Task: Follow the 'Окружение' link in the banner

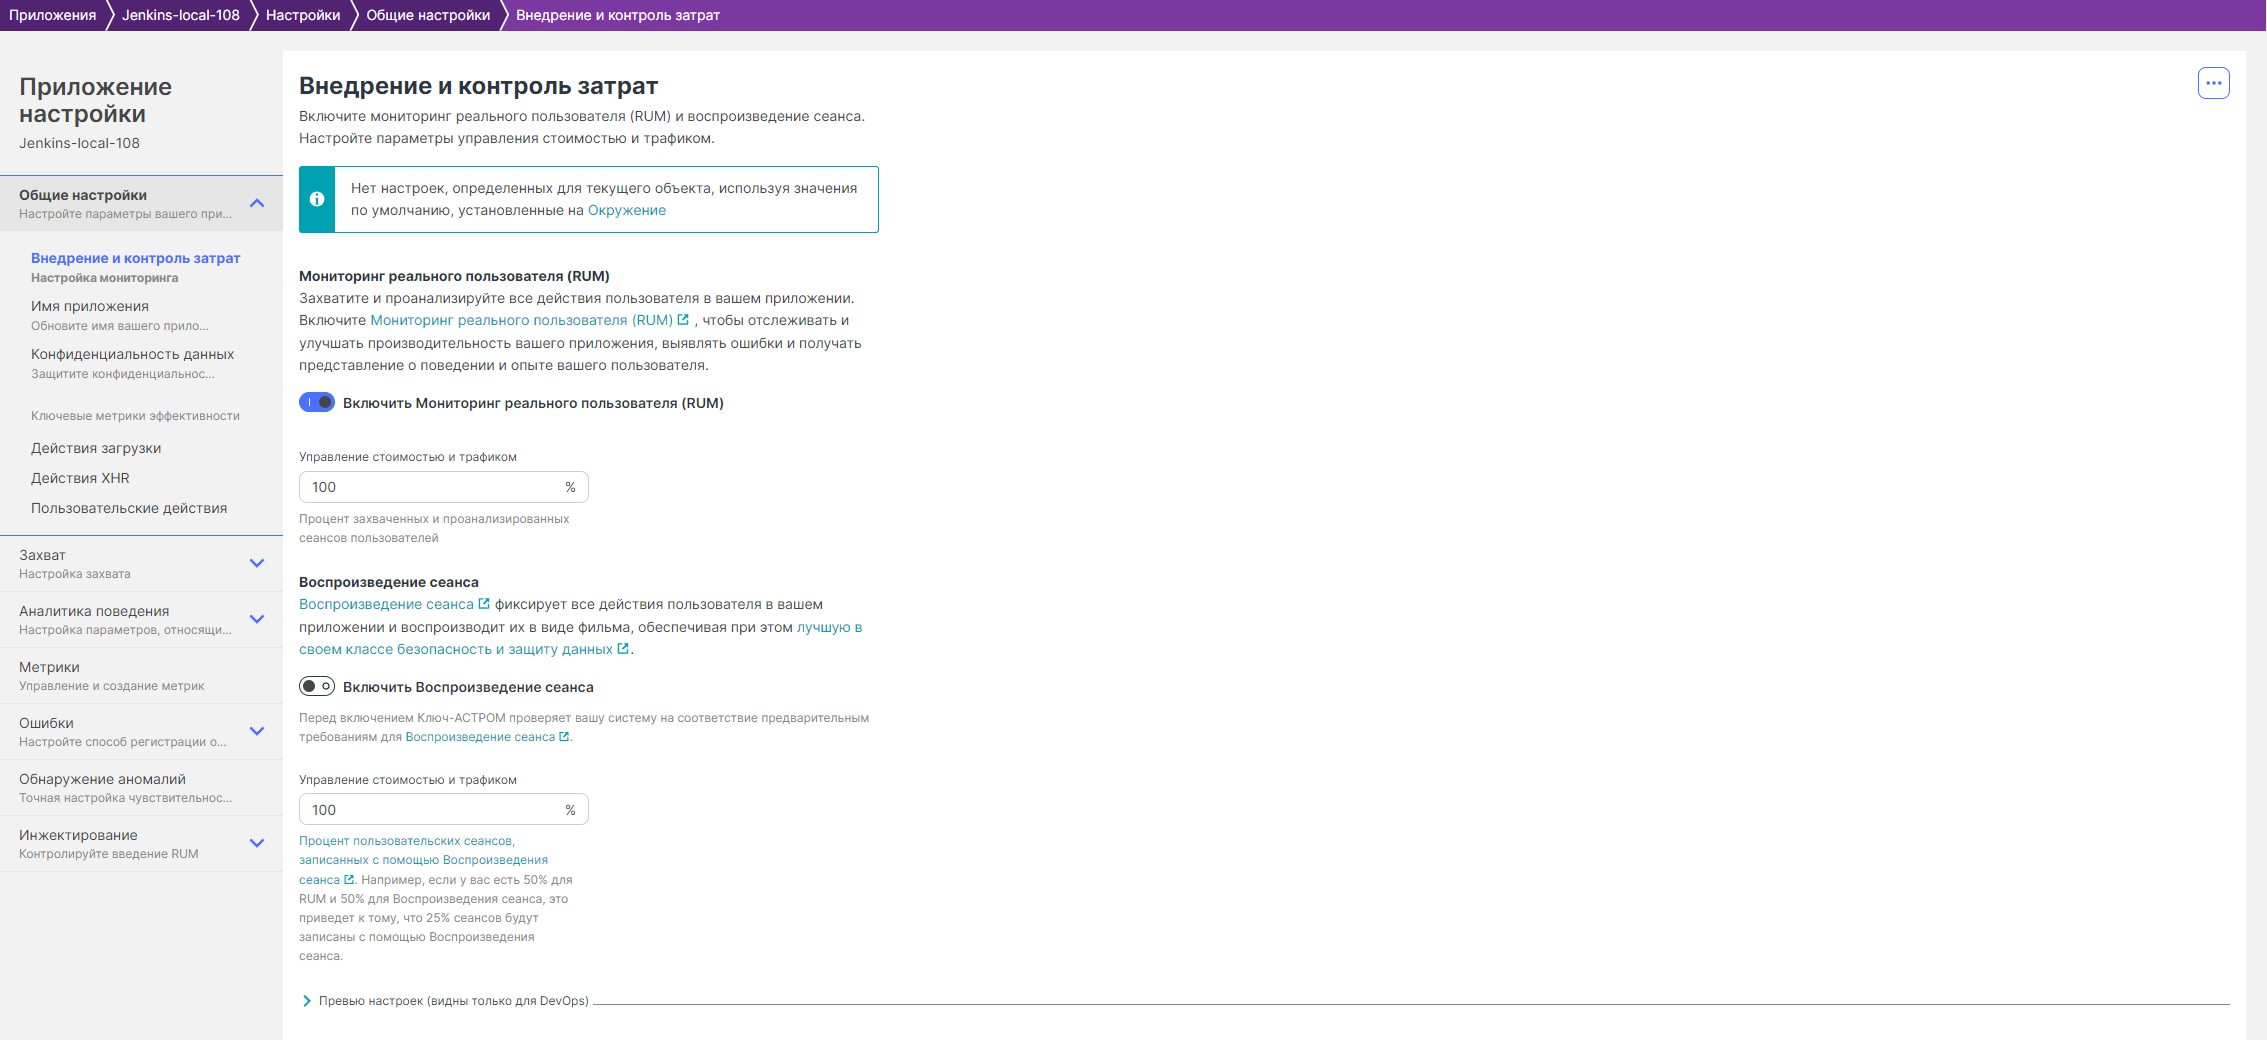Action: click(626, 210)
